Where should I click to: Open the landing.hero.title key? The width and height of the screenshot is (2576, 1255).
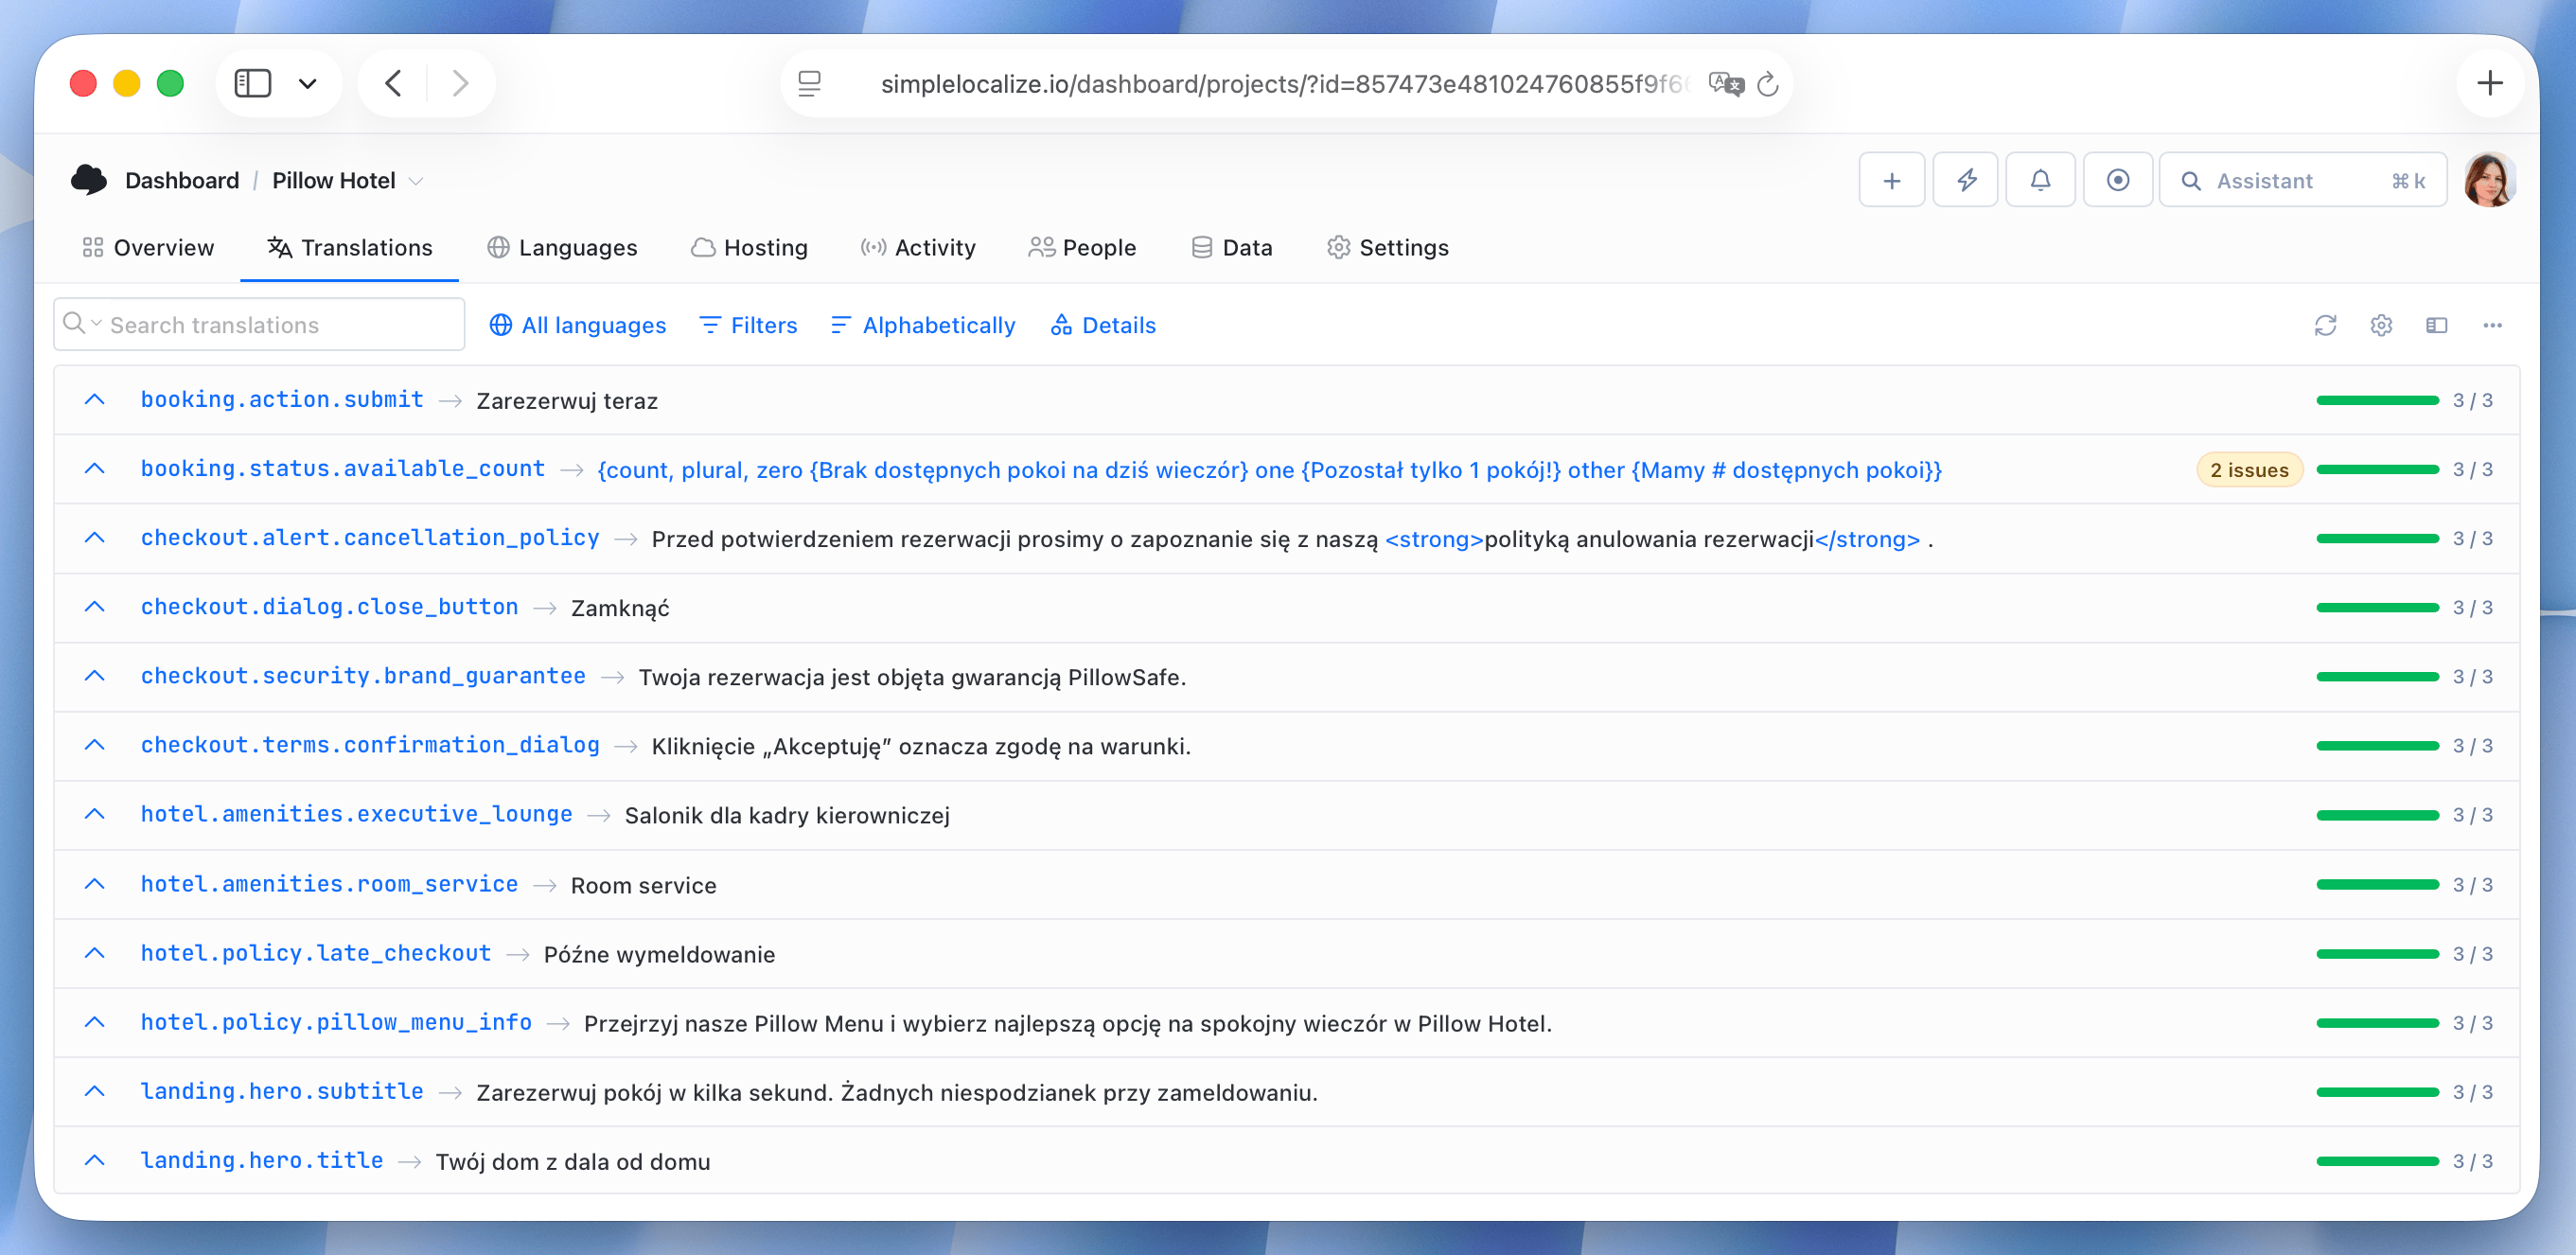(262, 1160)
